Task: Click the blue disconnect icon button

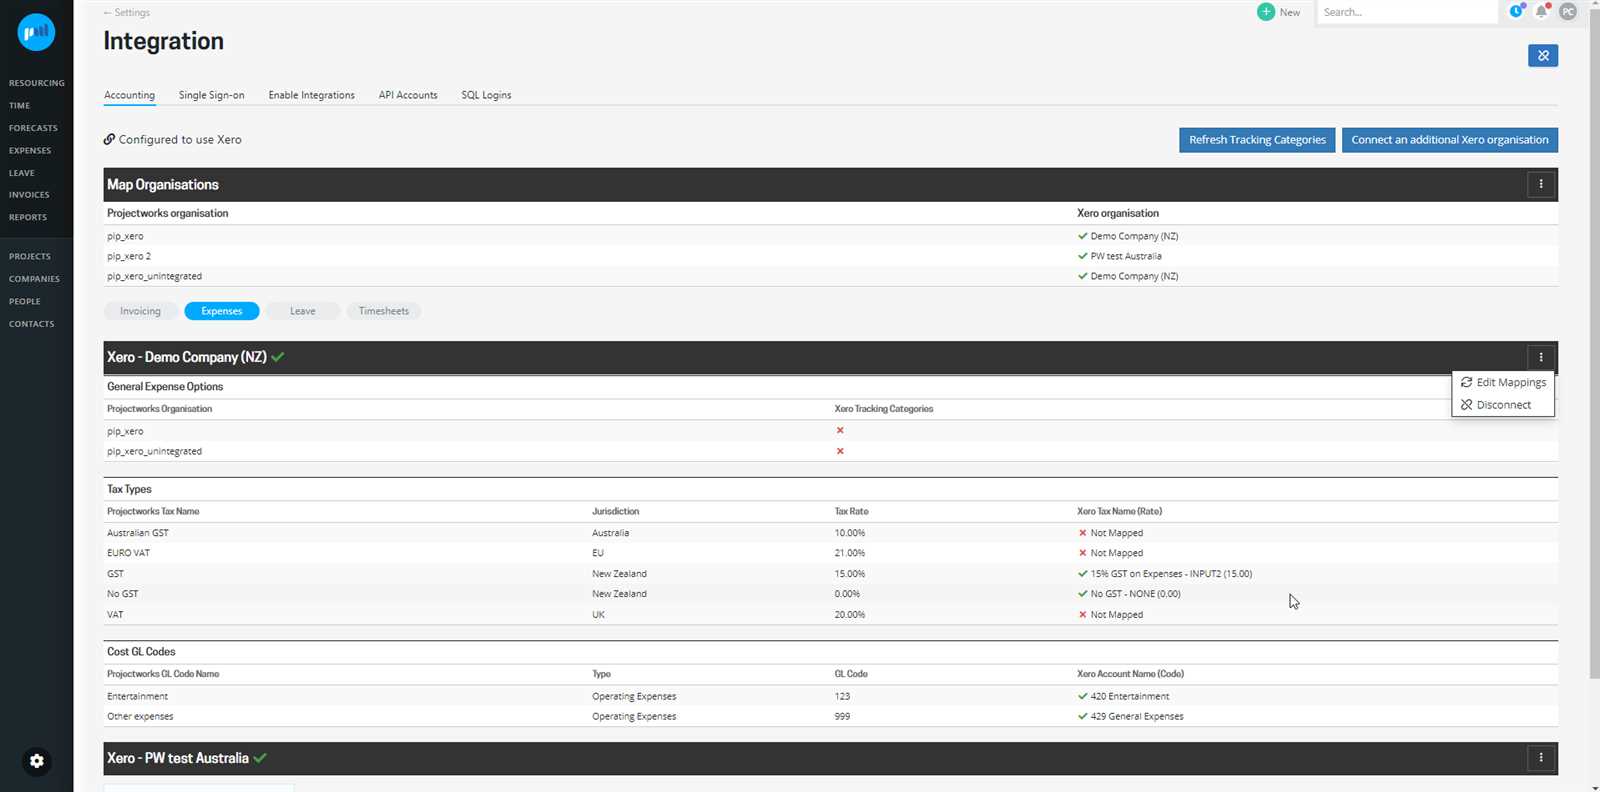Action: pyautogui.click(x=1543, y=56)
